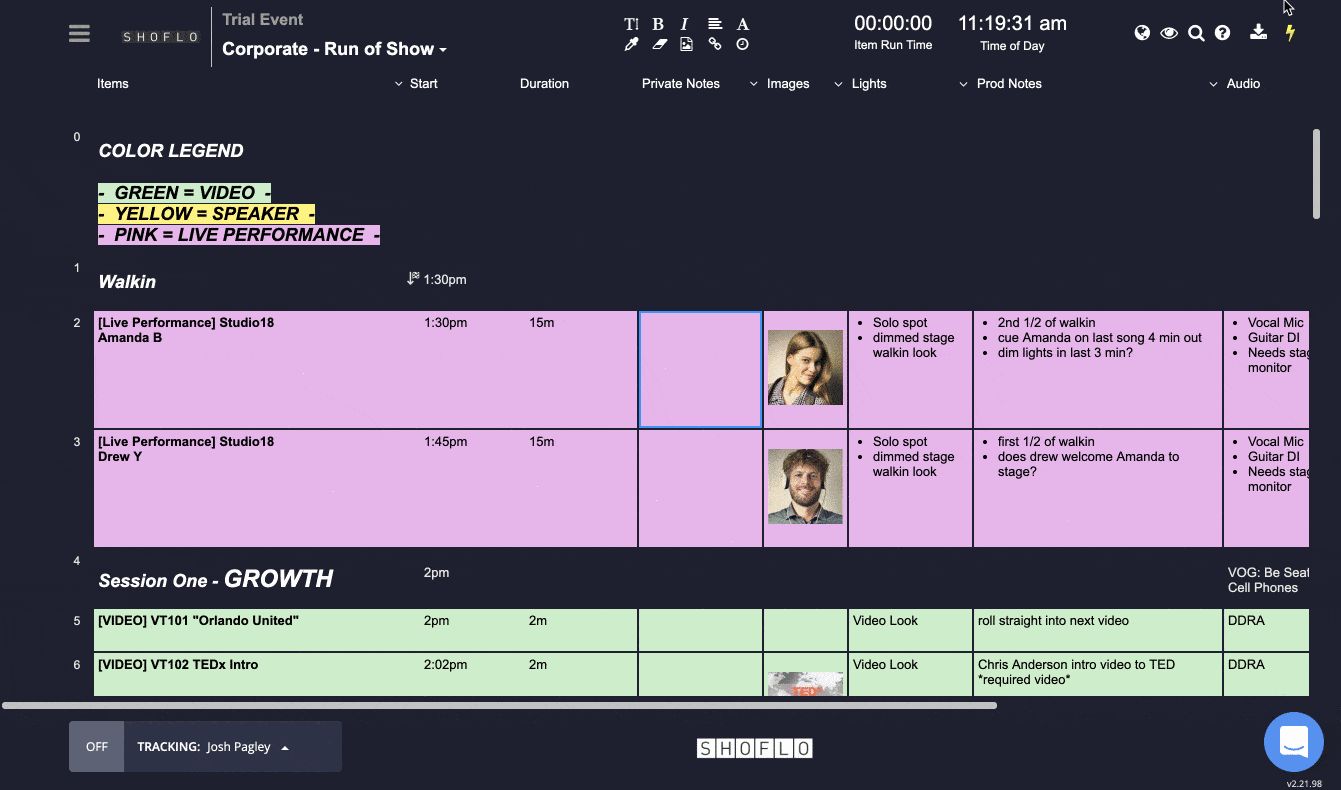Screen dimensions: 1341x790
Task: Open the Start column chevron dropdown
Action: click(399, 84)
